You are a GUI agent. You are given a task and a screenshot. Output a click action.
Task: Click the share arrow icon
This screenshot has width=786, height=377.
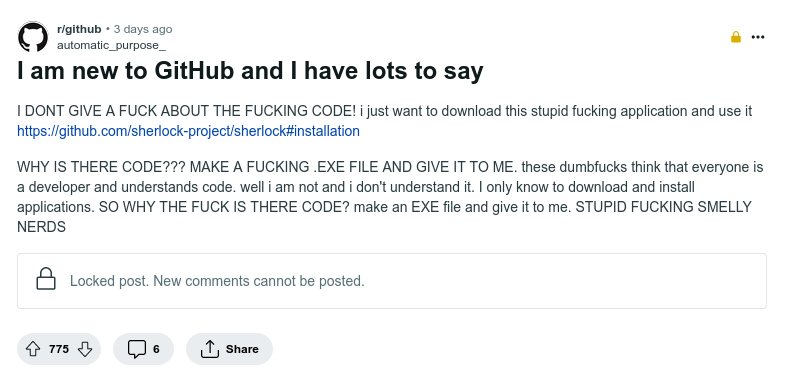pos(210,349)
